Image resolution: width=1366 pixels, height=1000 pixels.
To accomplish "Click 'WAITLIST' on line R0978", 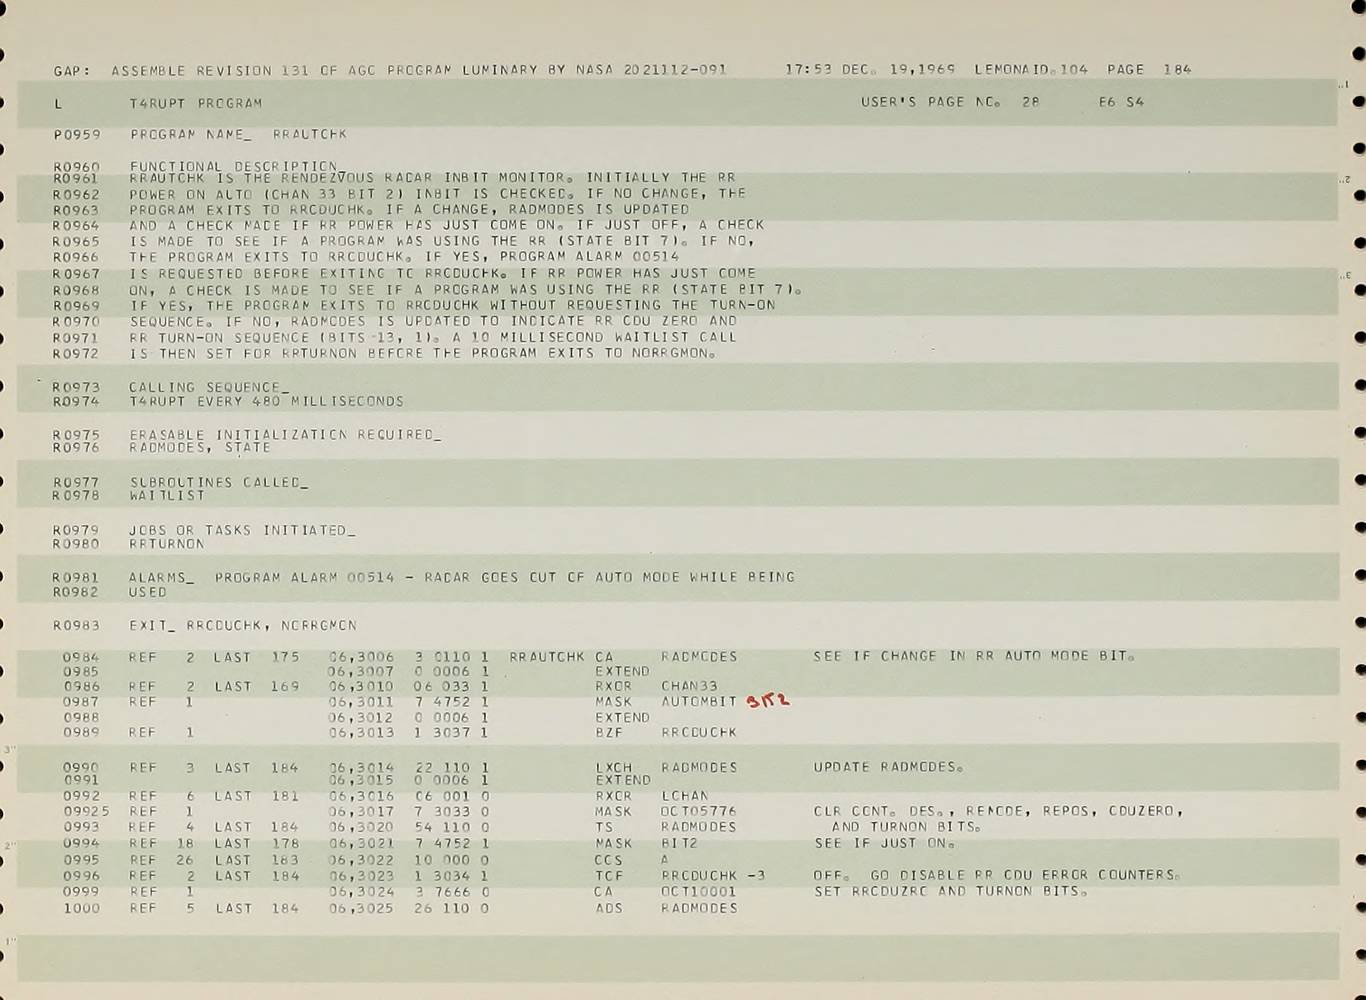I will point(167,495).
